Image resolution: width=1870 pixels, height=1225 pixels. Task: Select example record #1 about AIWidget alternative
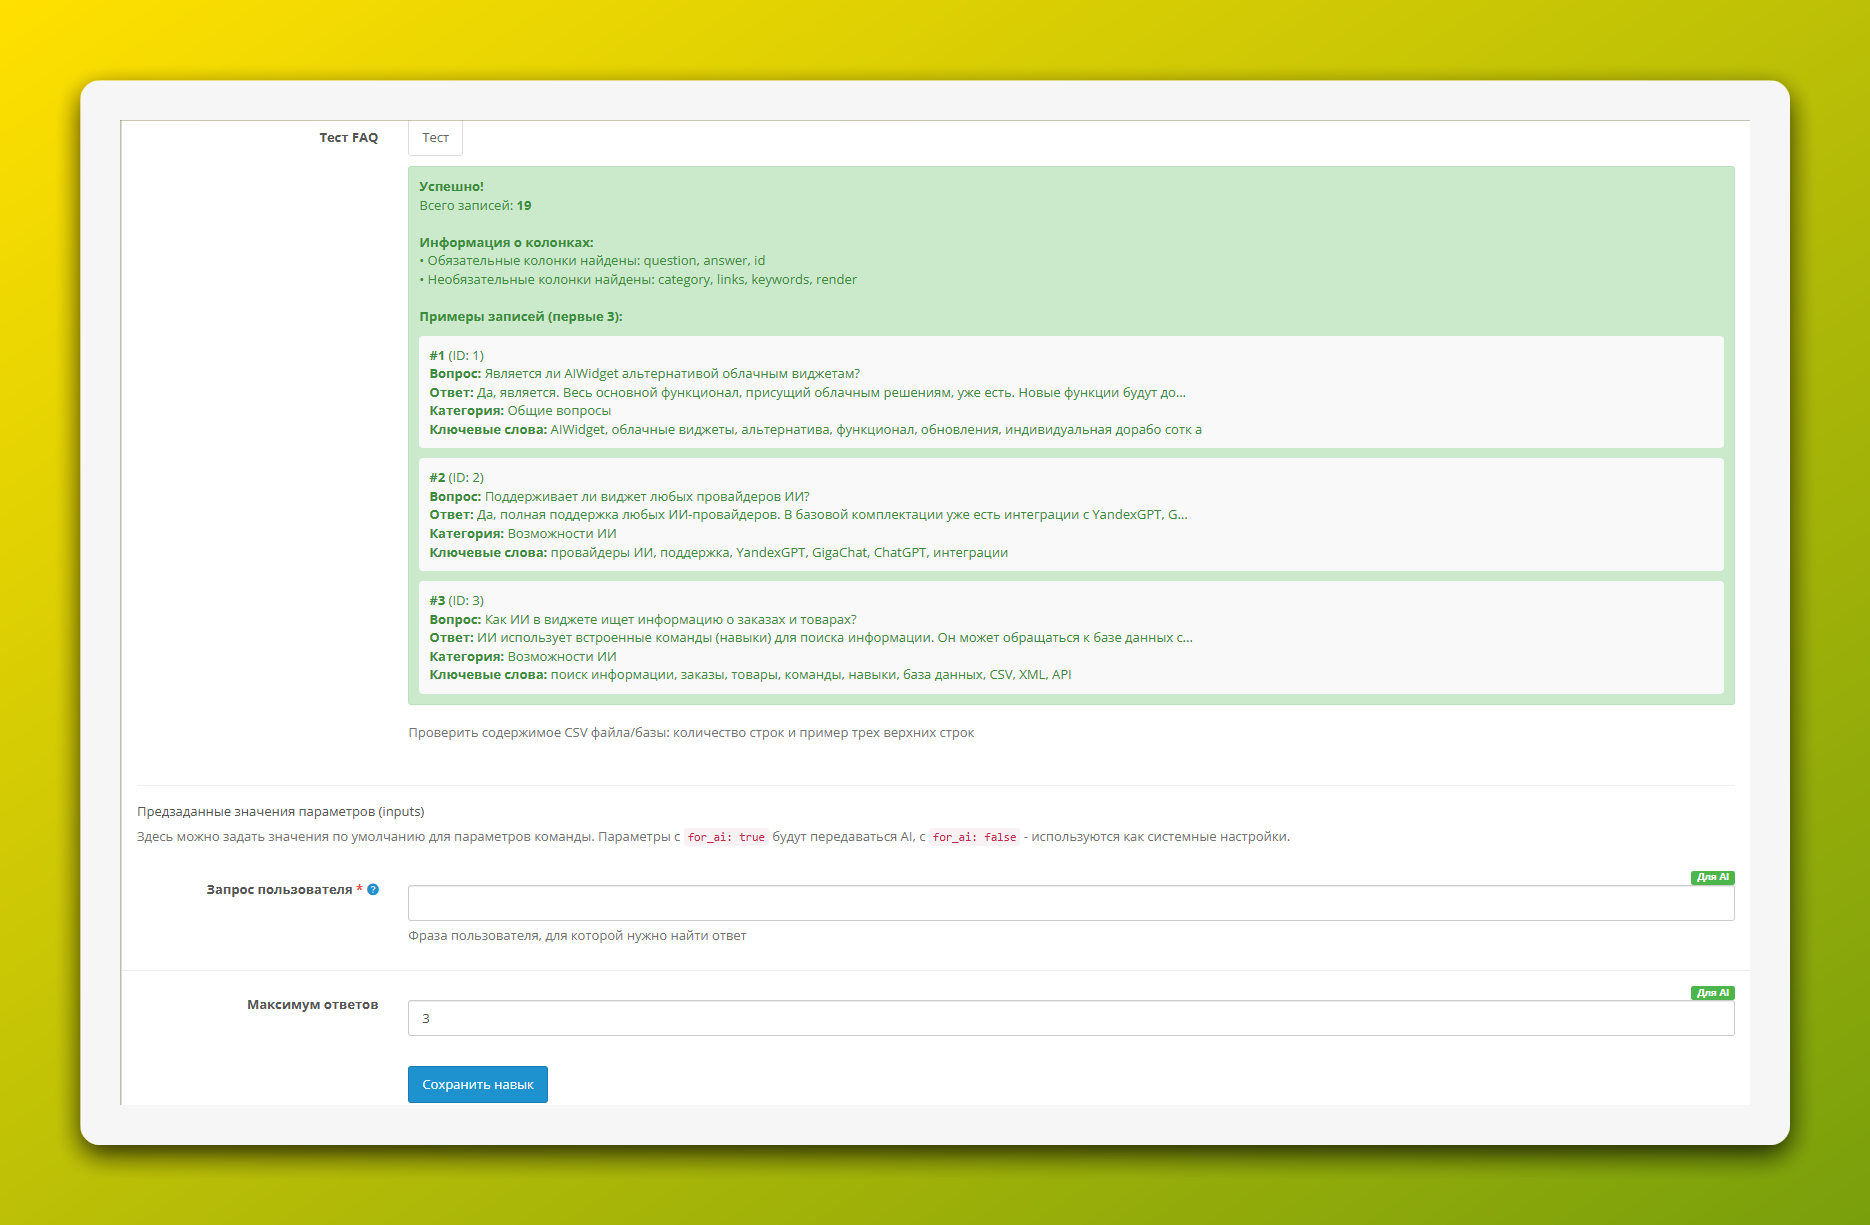1070,392
